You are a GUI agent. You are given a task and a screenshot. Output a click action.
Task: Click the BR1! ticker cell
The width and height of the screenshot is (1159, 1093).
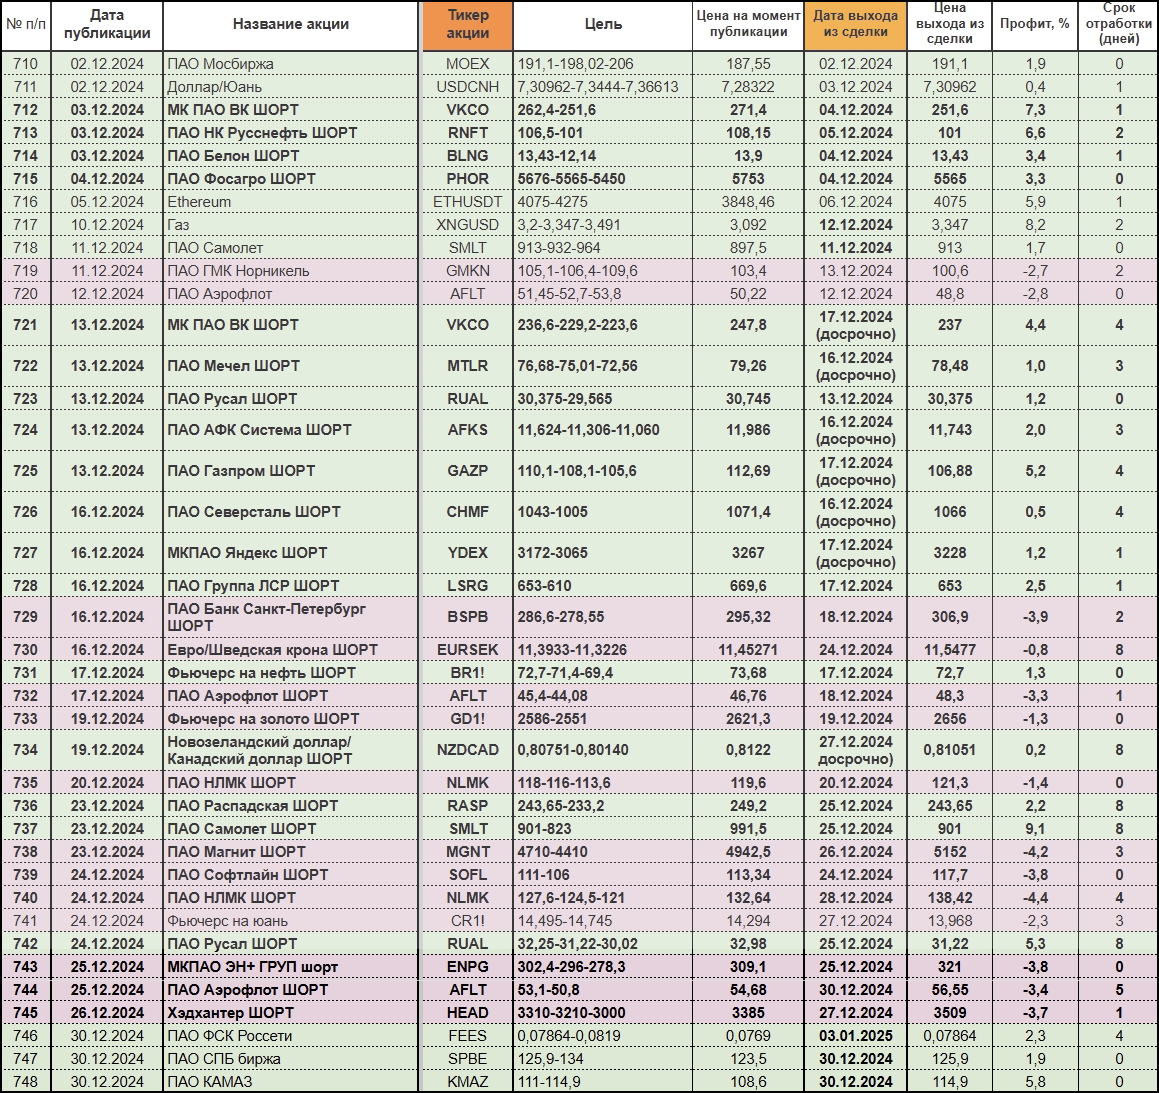(x=467, y=673)
